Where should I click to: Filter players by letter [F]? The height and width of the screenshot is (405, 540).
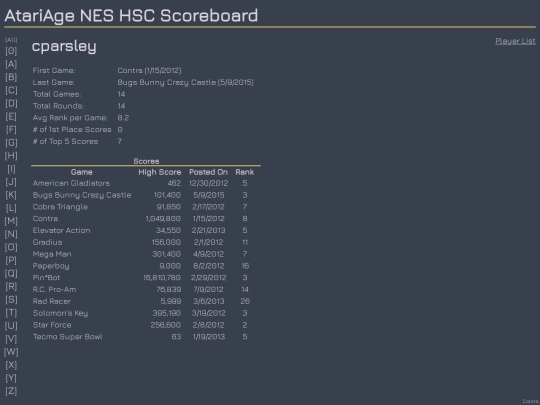click(x=11, y=129)
